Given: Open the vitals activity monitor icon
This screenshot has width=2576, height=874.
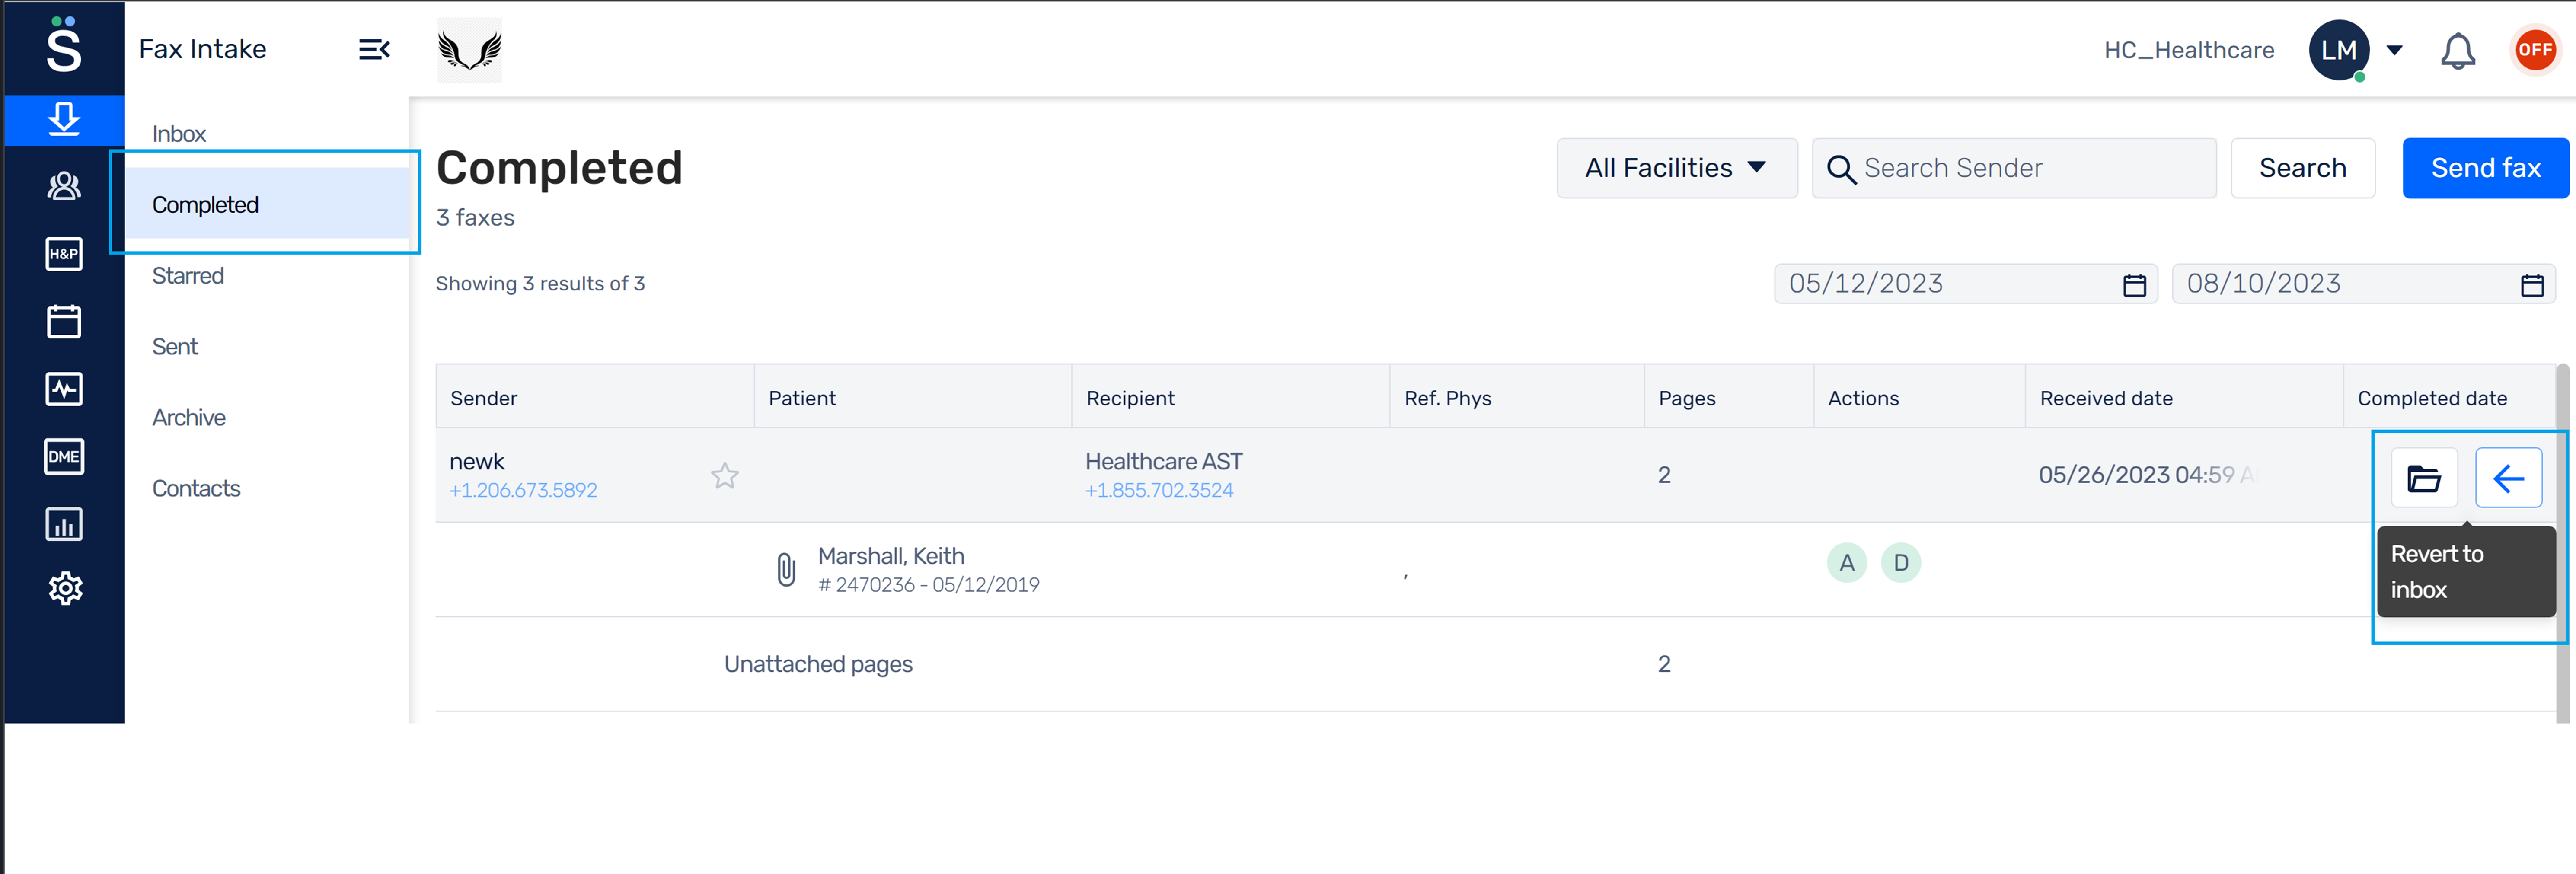Looking at the screenshot, I should point(64,389).
